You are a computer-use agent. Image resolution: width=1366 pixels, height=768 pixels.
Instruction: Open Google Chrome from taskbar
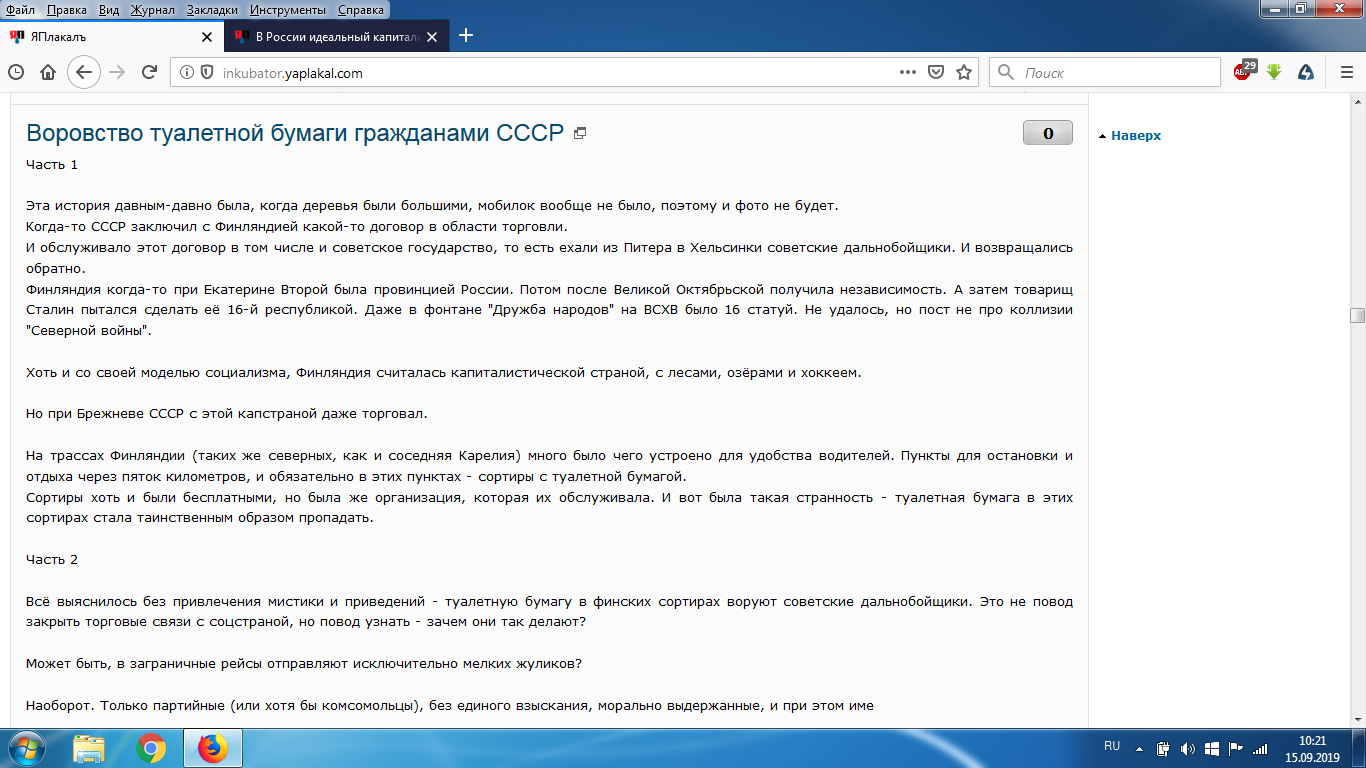[x=151, y=748]
